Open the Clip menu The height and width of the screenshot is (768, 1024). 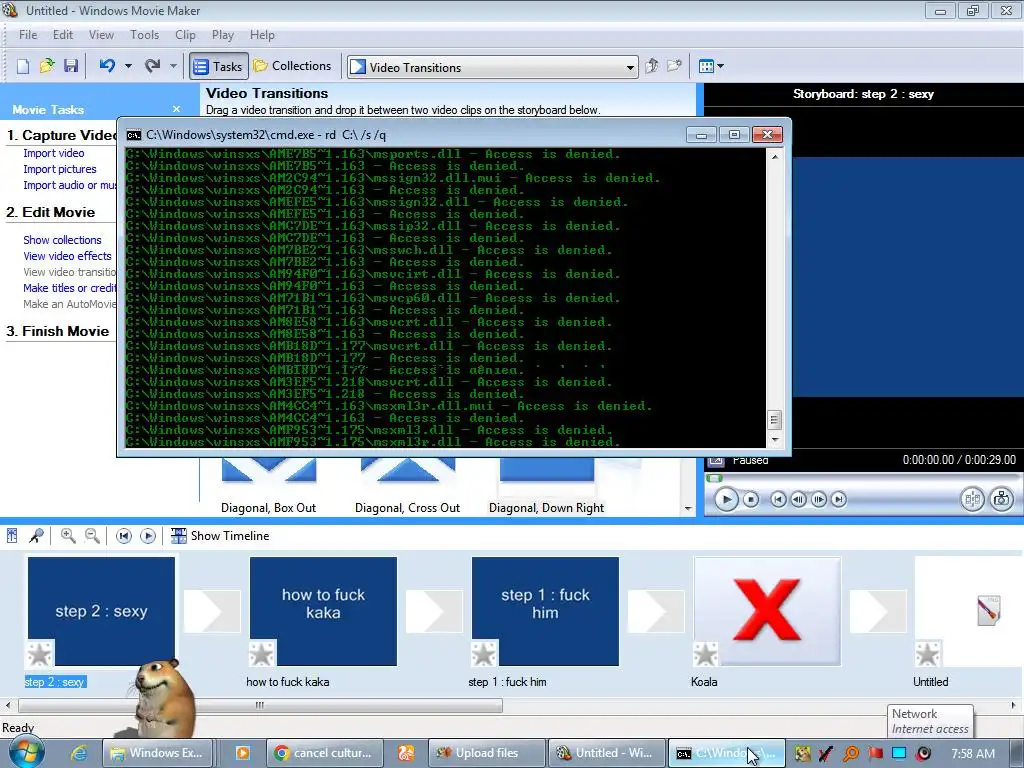pos(185,35)
